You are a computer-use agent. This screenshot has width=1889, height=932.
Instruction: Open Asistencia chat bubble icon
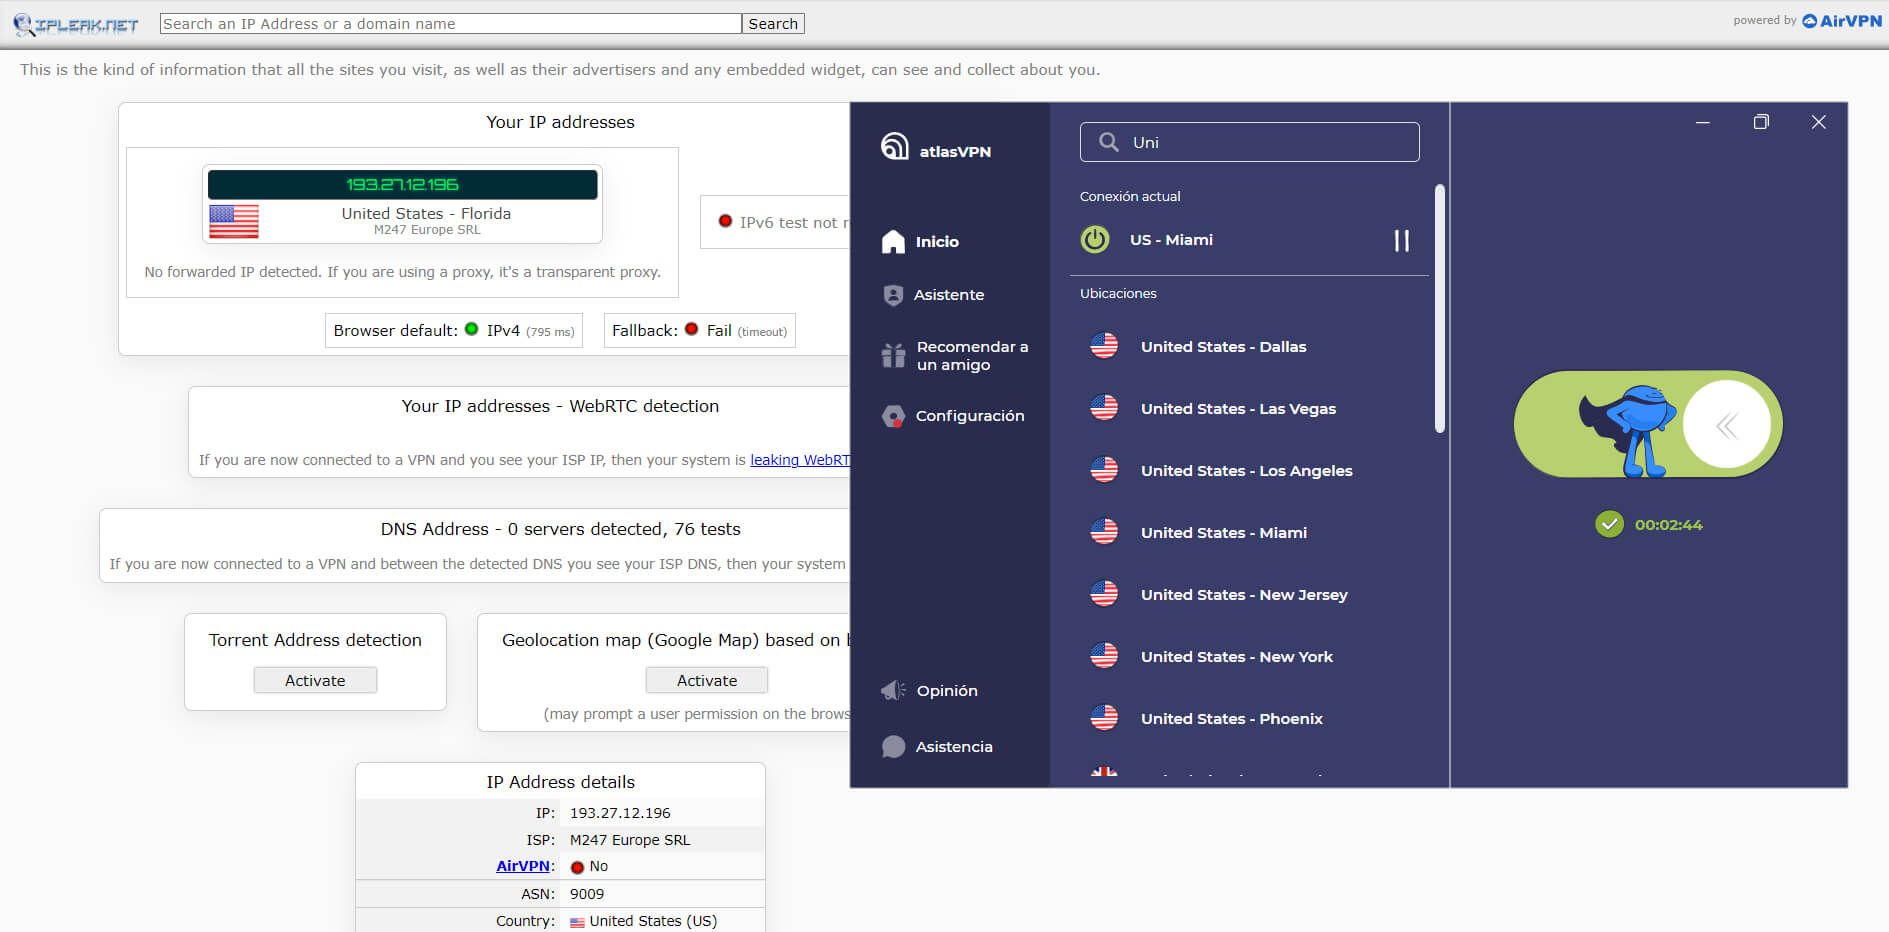pyautogui.click(x=893, y=747)
